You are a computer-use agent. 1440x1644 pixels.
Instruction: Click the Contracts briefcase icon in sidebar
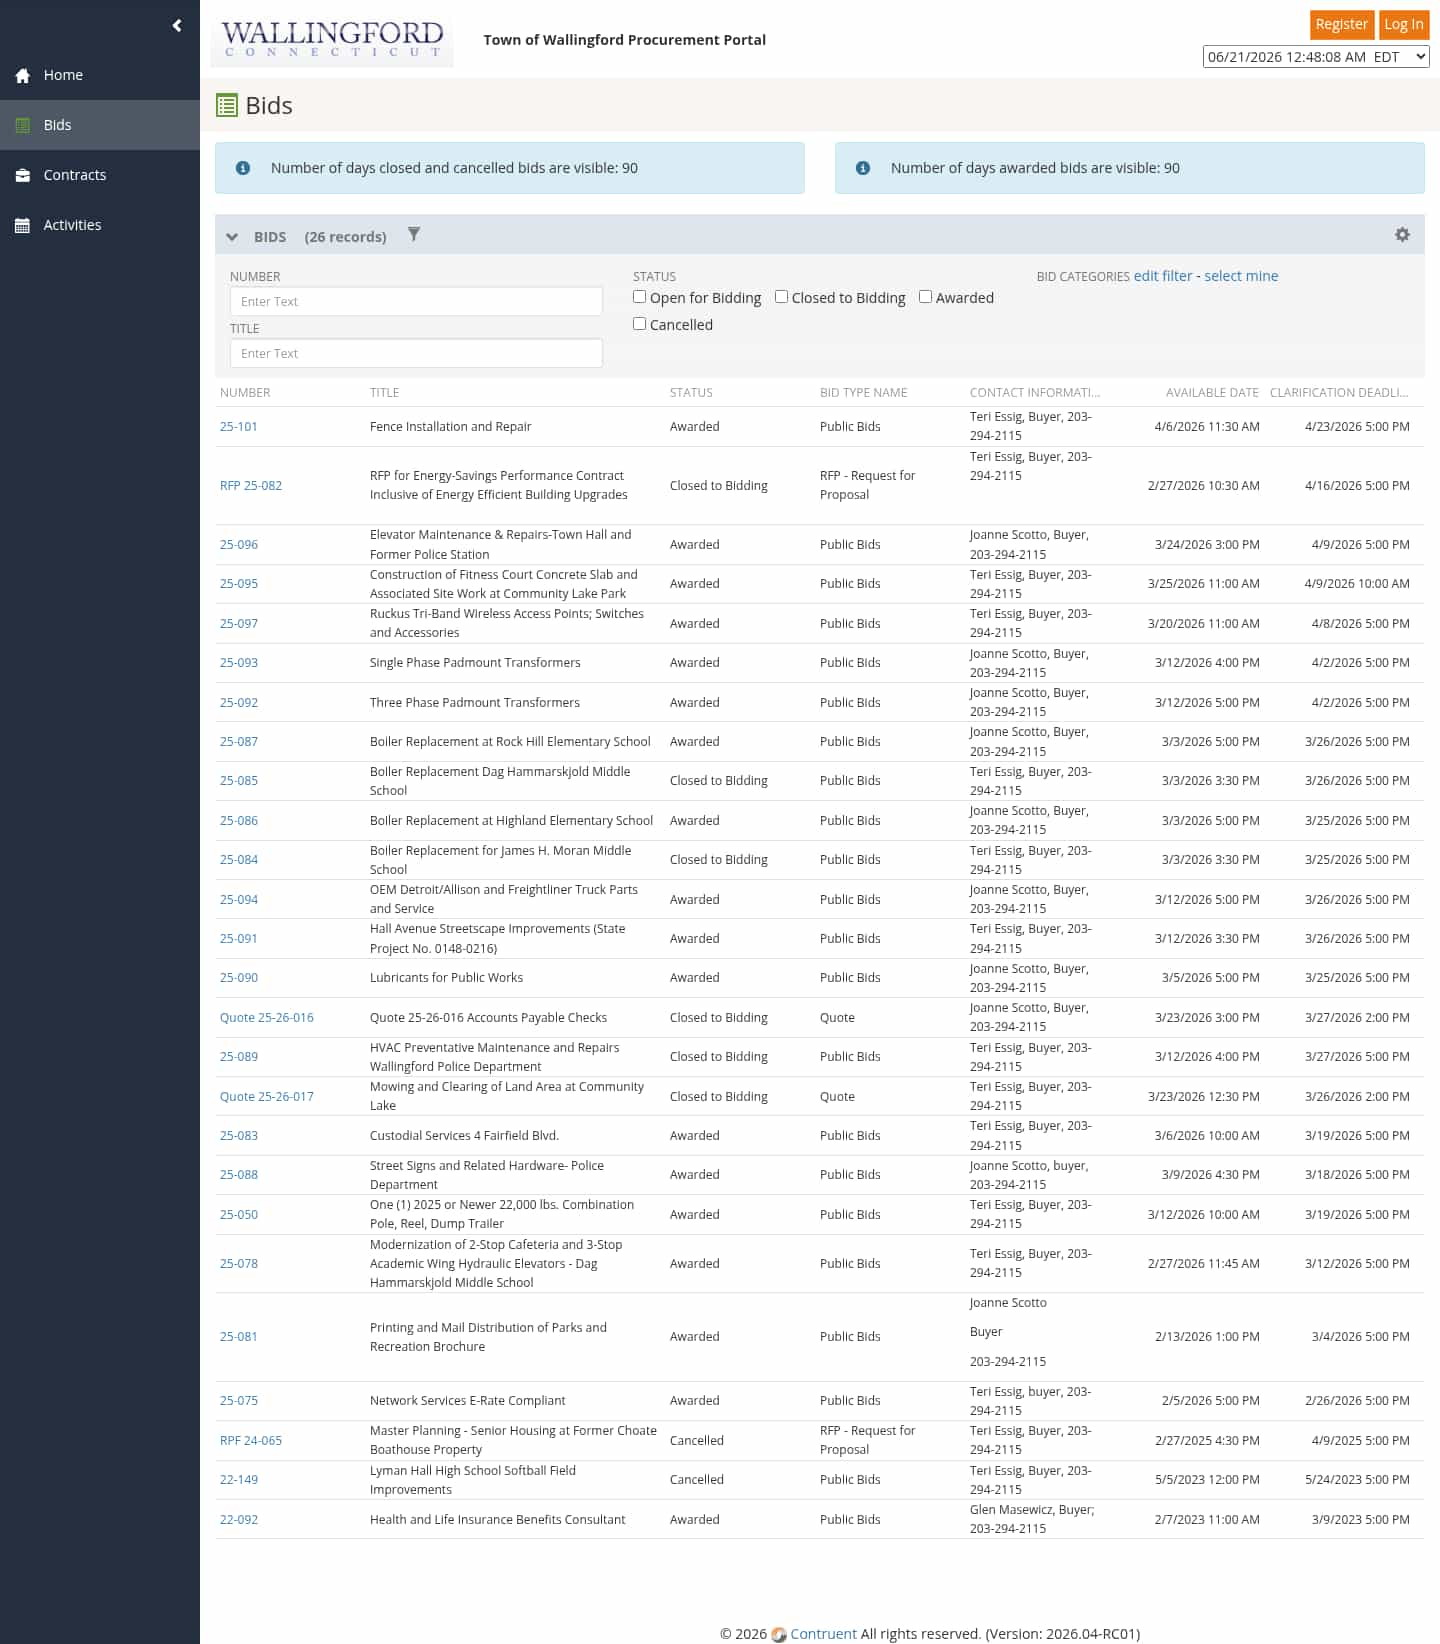coord(23,175)
